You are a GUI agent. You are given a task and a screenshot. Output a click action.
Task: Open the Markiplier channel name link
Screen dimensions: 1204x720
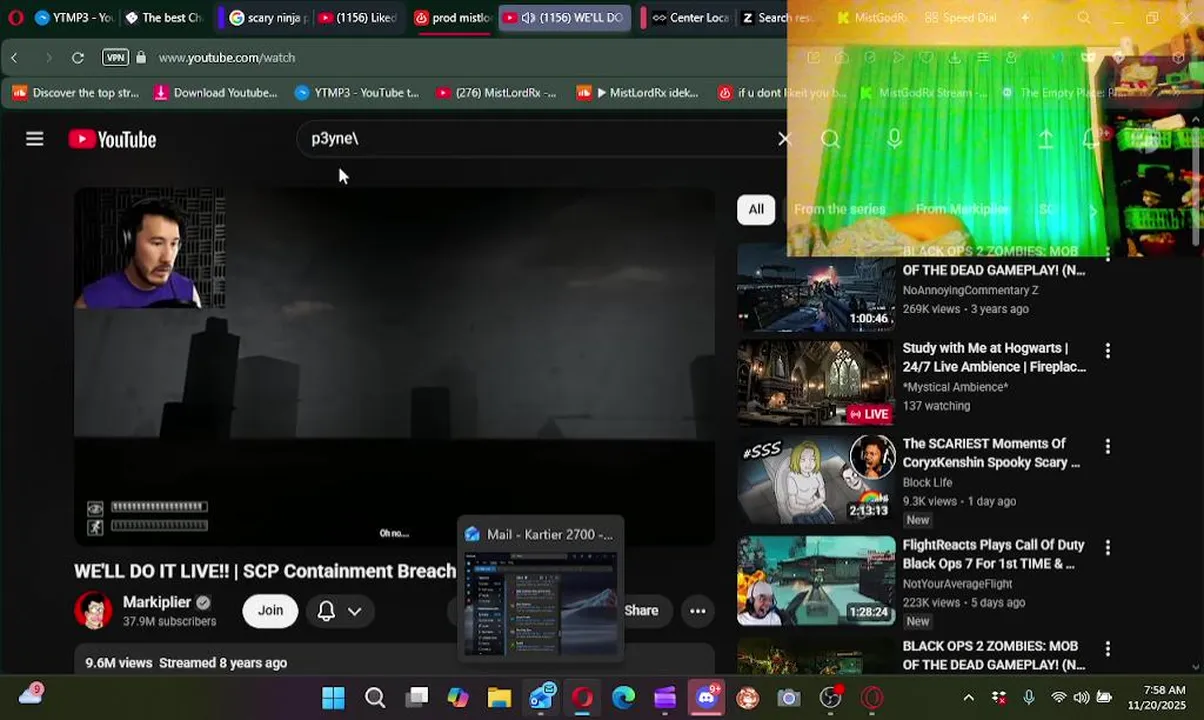point(158,602)
